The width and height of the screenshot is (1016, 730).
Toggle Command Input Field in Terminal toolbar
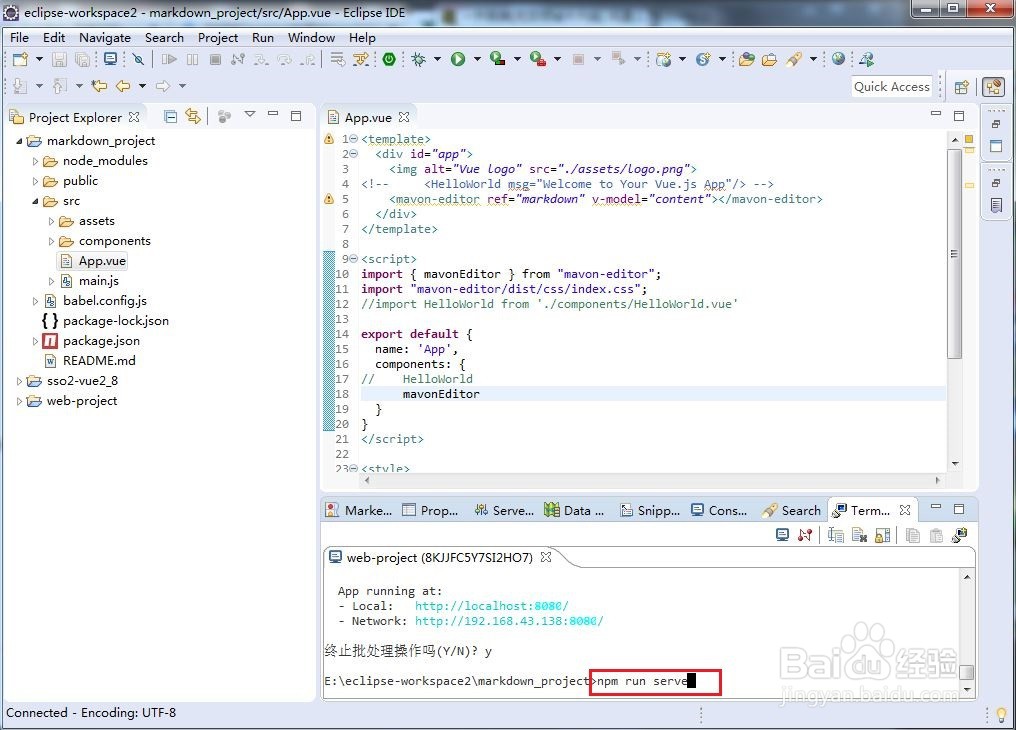[836, 535]
